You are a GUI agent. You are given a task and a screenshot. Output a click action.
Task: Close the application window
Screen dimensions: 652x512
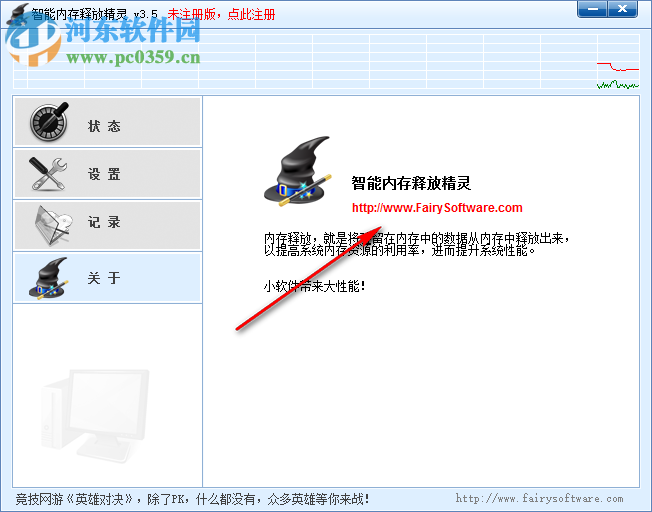pyautogui.click(x=622, y=9)
